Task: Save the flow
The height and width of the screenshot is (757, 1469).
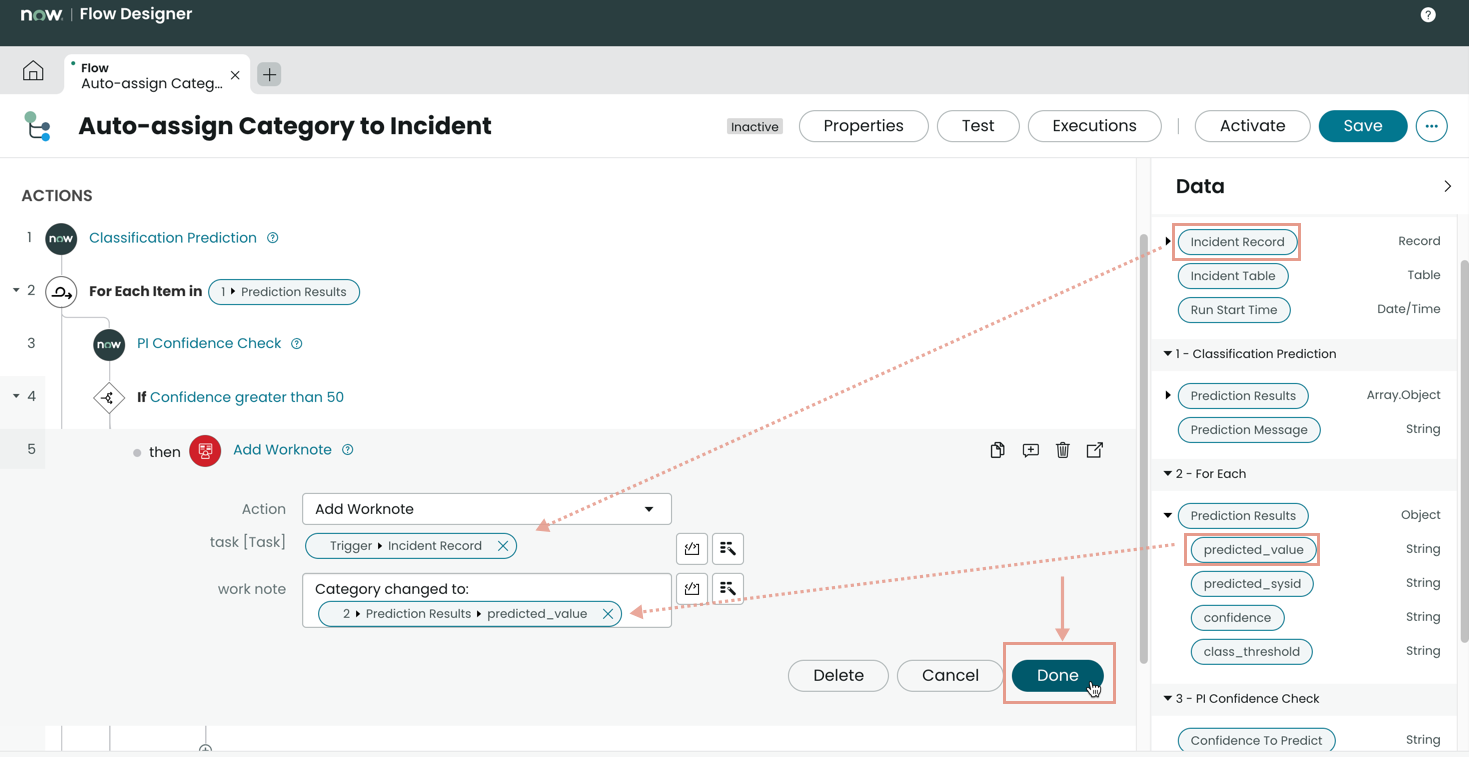Action: pos(1363,126)
